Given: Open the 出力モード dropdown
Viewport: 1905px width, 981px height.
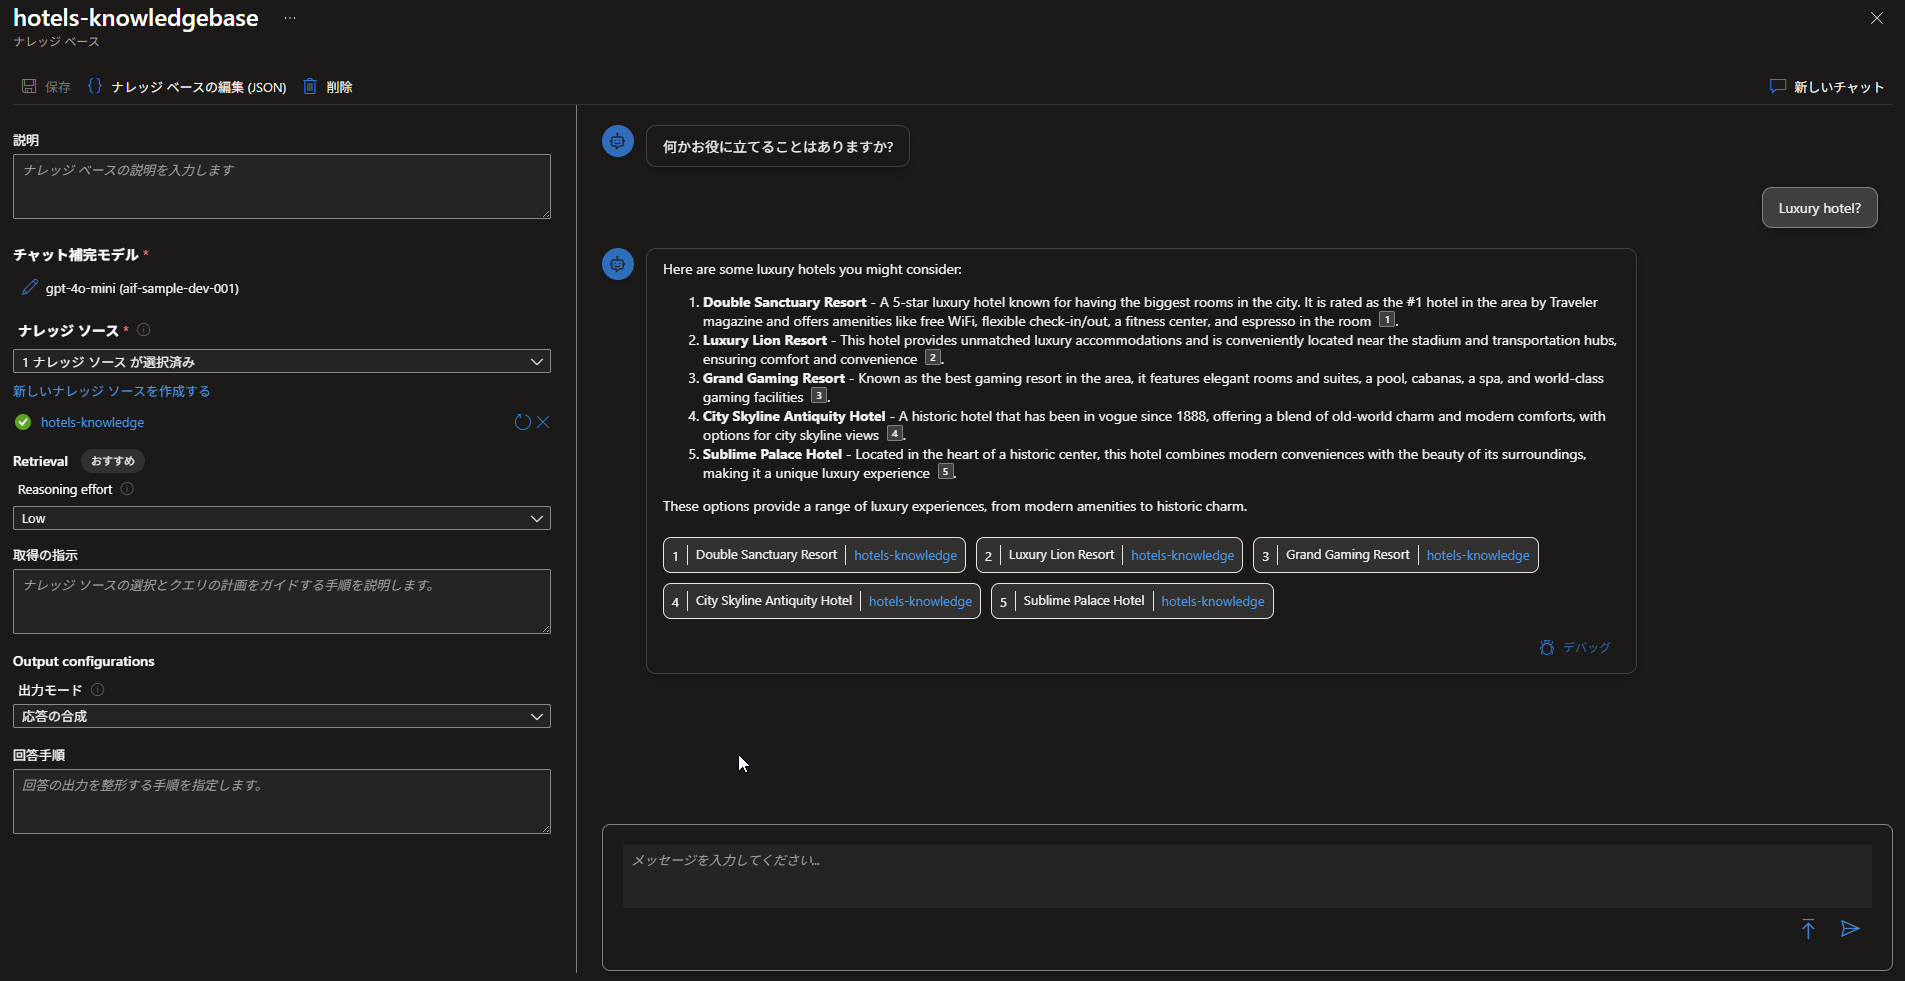Looking at the screenshot, I should pyautogui.click(x=281, y=716).
